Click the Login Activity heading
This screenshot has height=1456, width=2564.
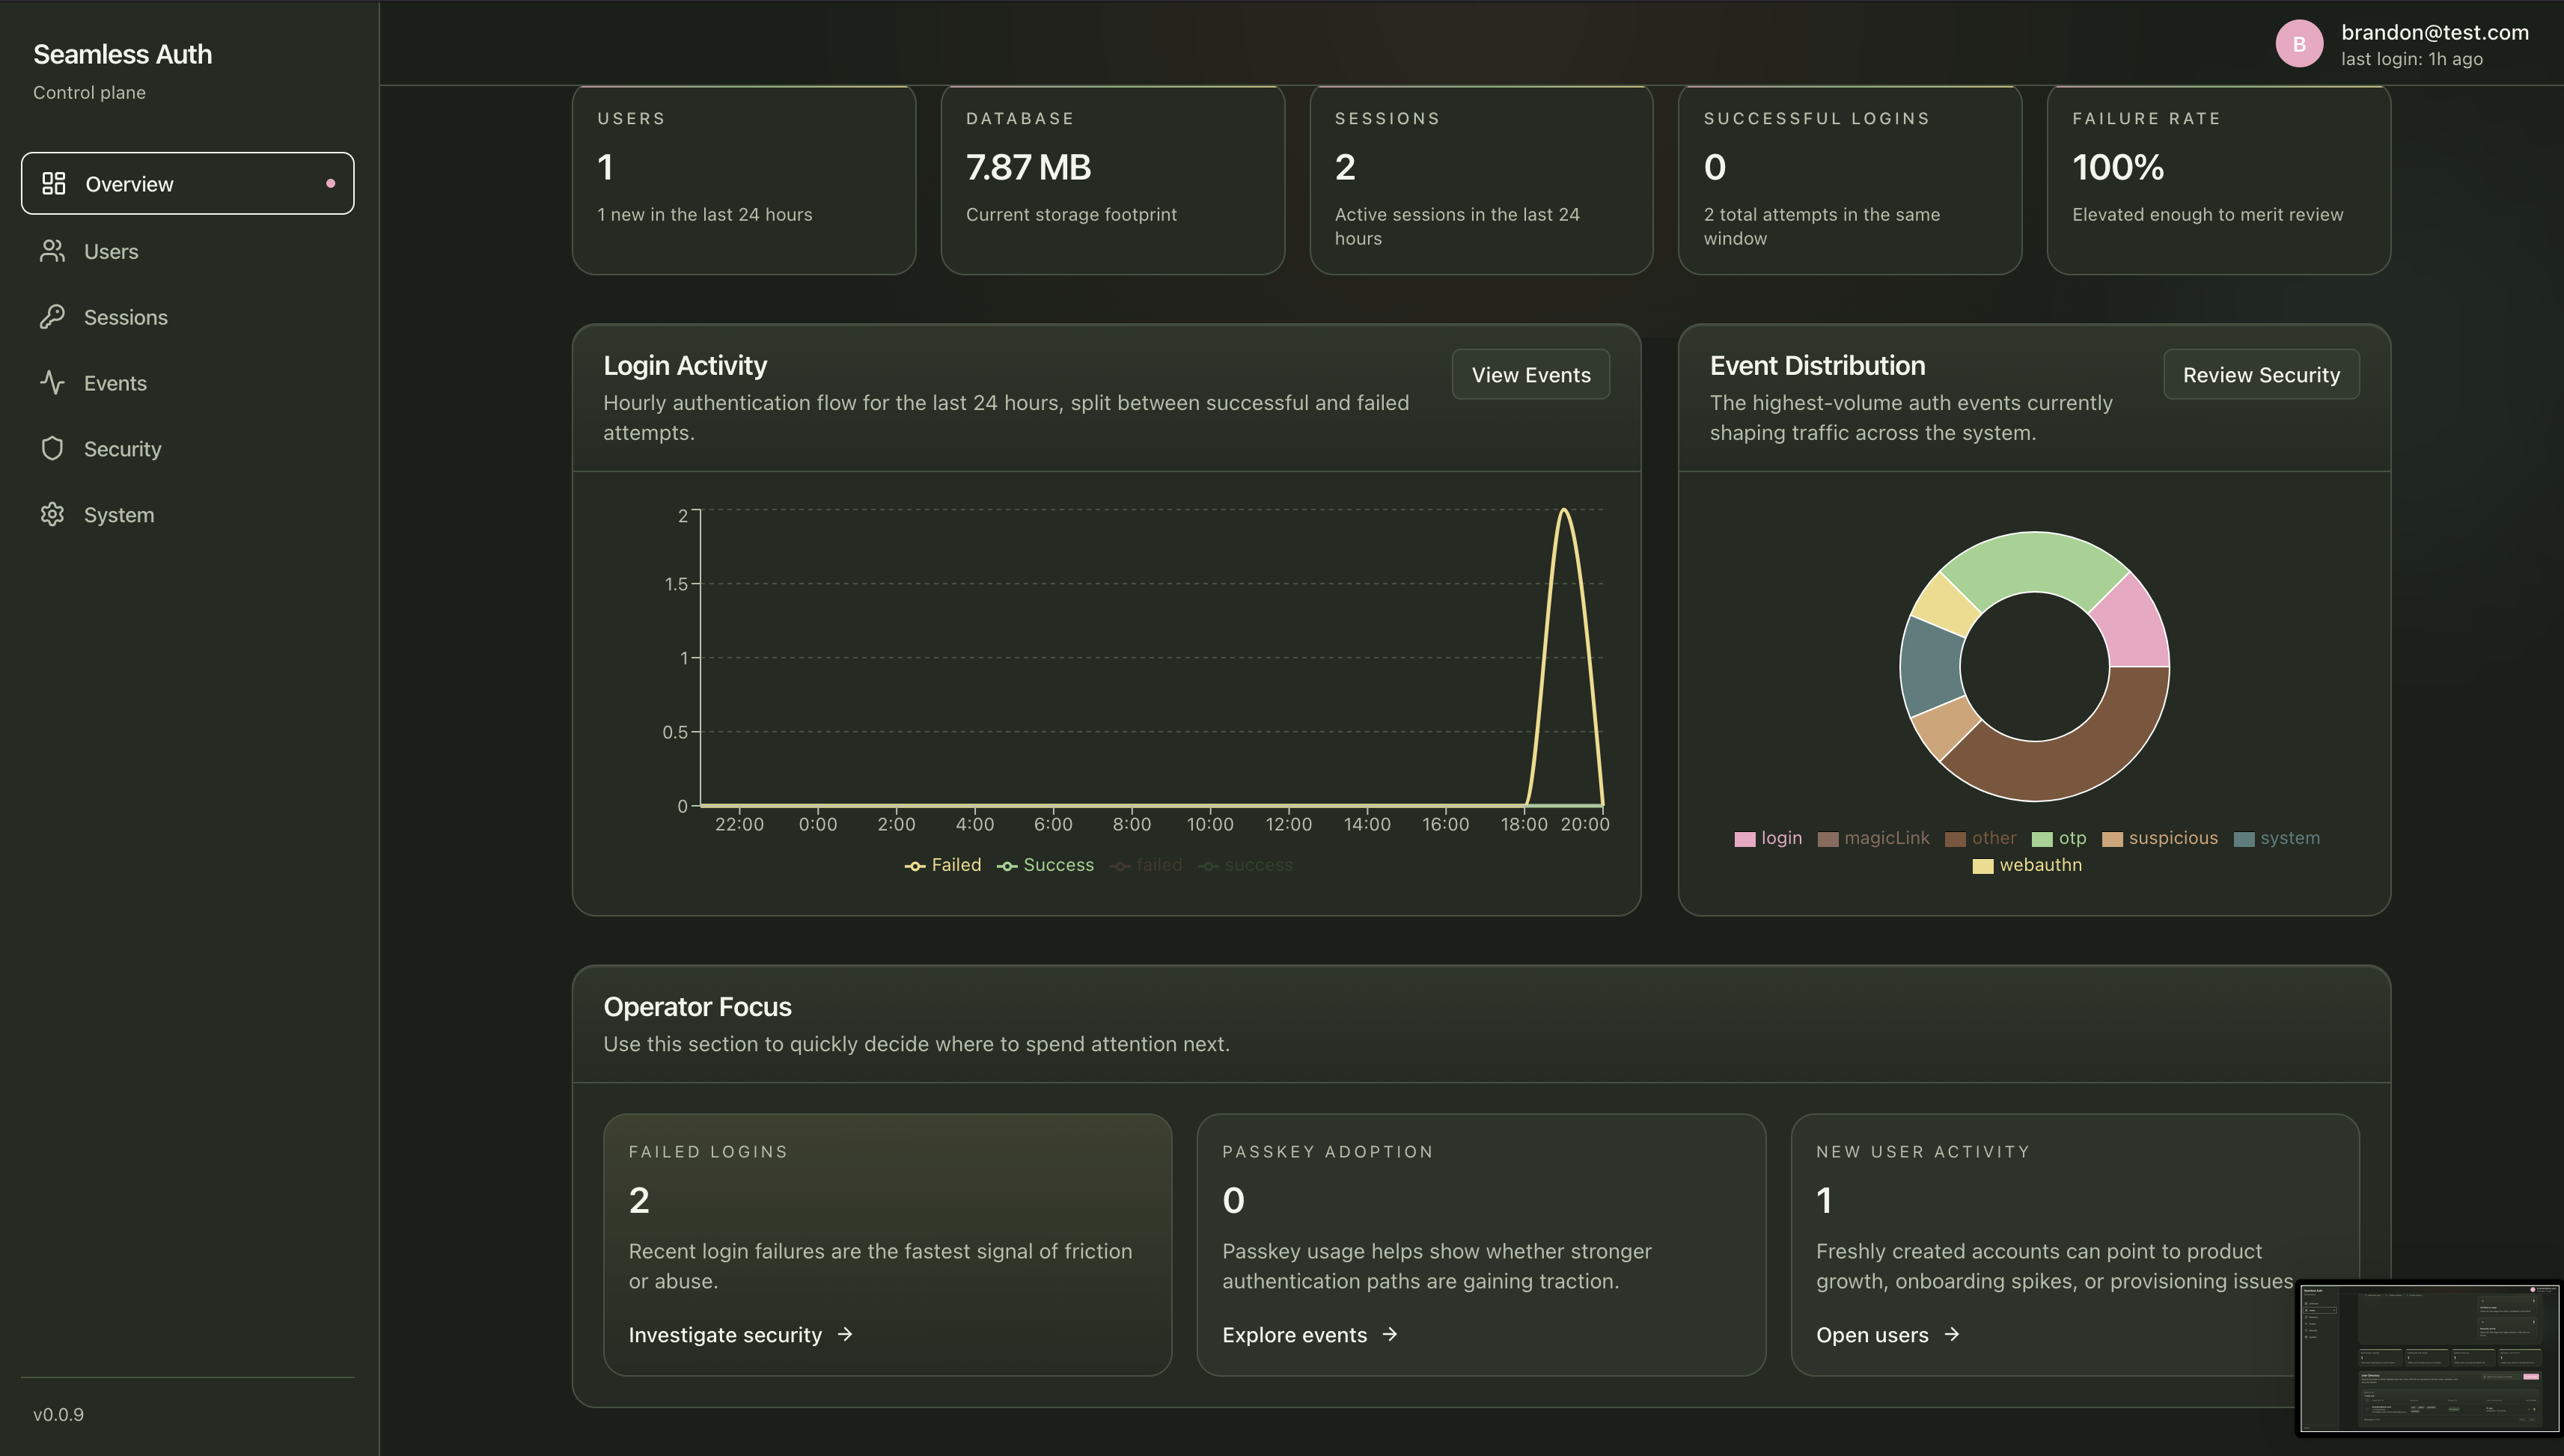[685, 365]
